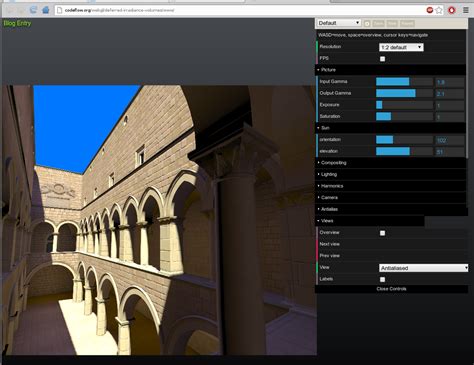The width and height of the screenshot is (474, 365).
Task: Click the New preset button
Action: tap(392, 23)
